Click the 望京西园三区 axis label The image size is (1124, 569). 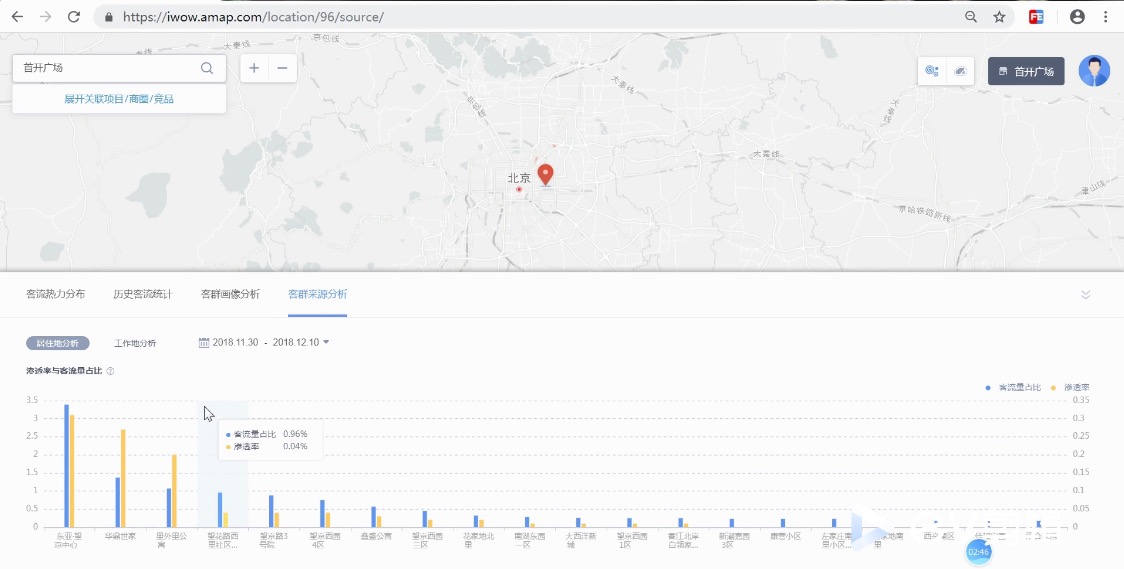[x=427, y=540]
